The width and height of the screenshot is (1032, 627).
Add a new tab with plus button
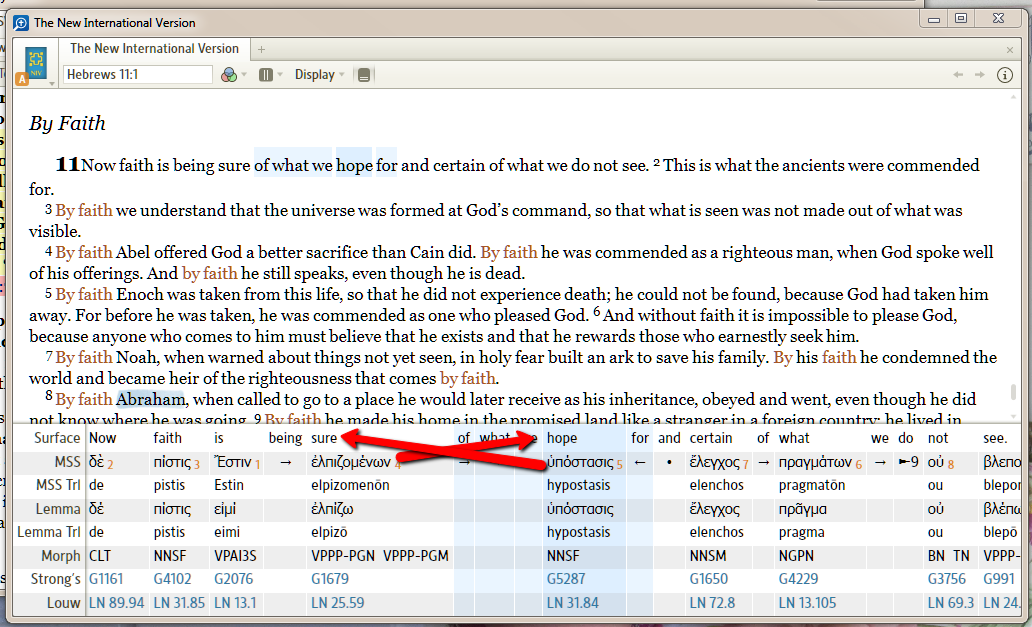coord(261,49)
